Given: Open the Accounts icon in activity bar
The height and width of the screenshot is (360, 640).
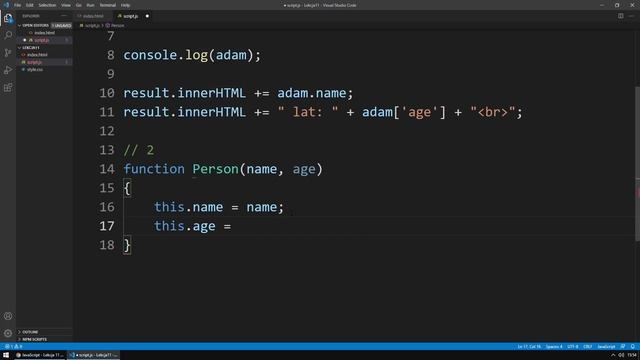Looking at the screenshot, I should (8, 316).
